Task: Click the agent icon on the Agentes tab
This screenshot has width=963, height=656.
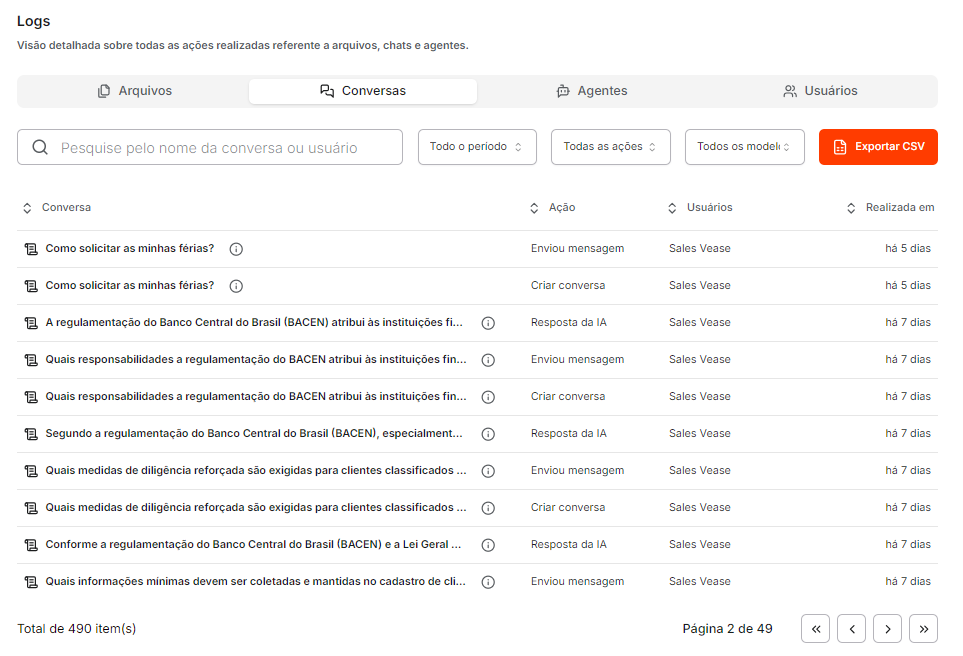Action: pos(561,90)
